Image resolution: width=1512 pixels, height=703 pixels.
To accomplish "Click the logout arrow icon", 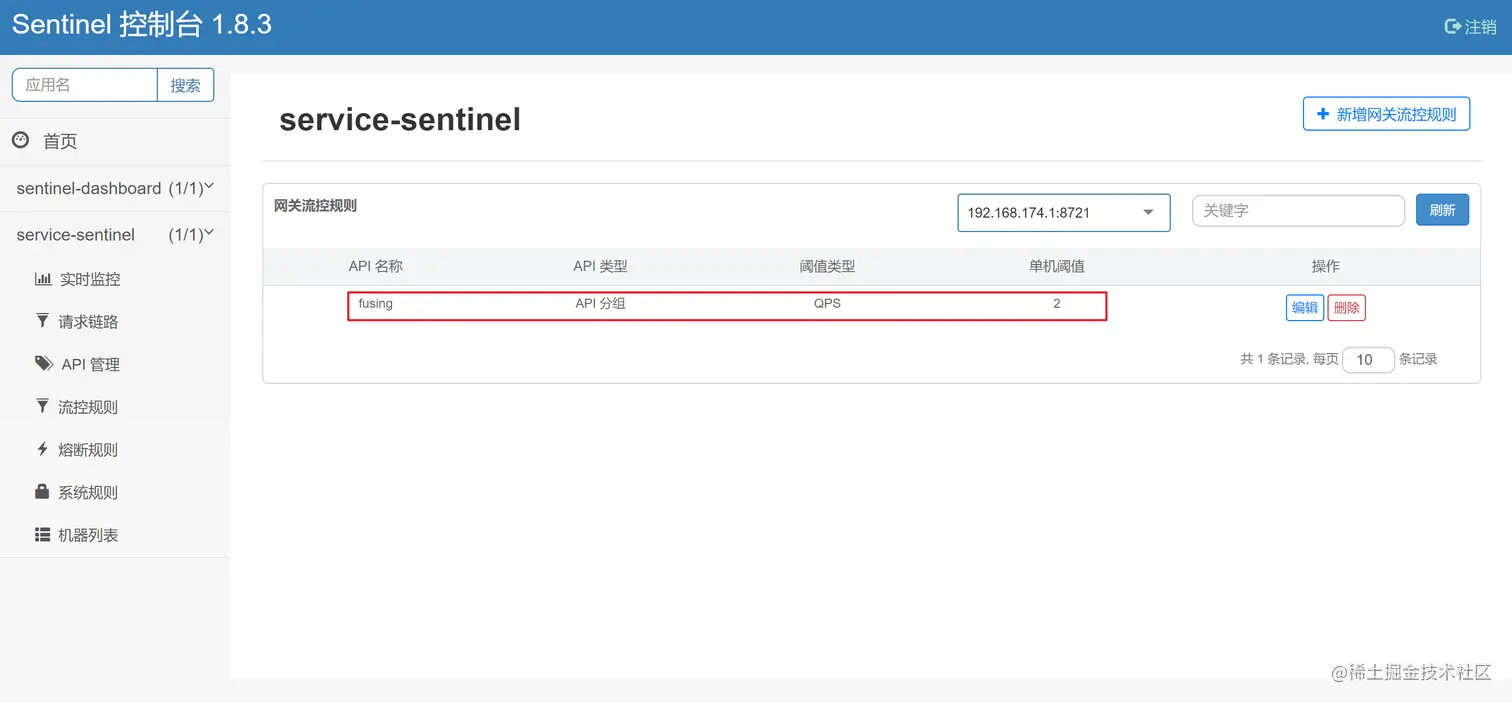I will tap(1453, 27).
